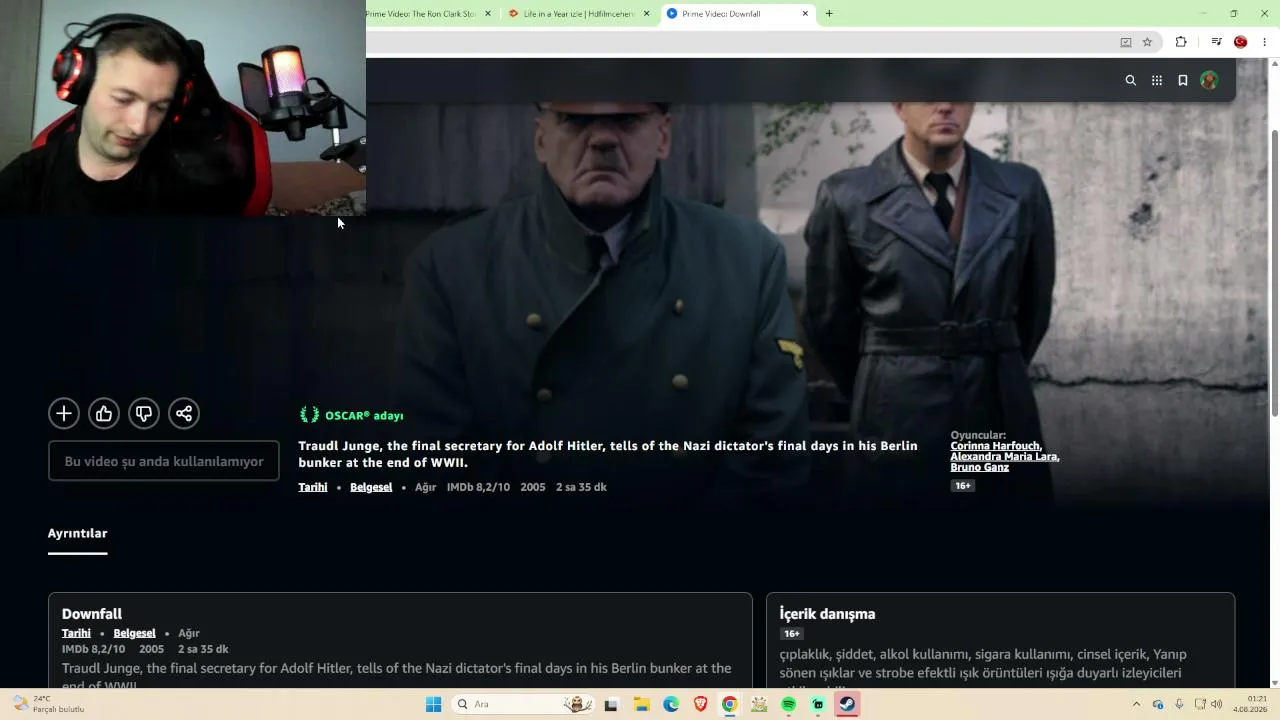Open the Chrome profile avatar
1280x720 pixels.
(1241, 42)
